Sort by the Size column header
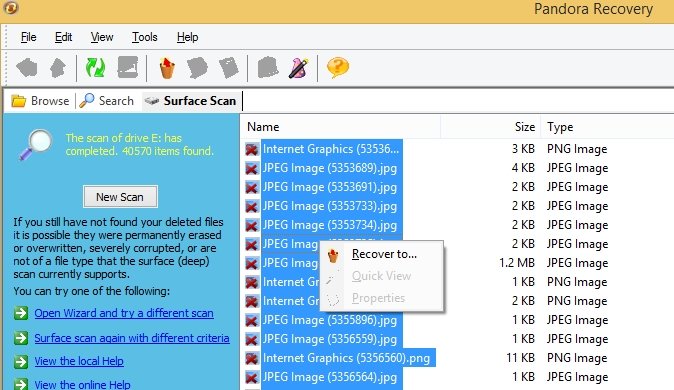The width and height of the screenshot is (674, 390). (x=525, y=127)
